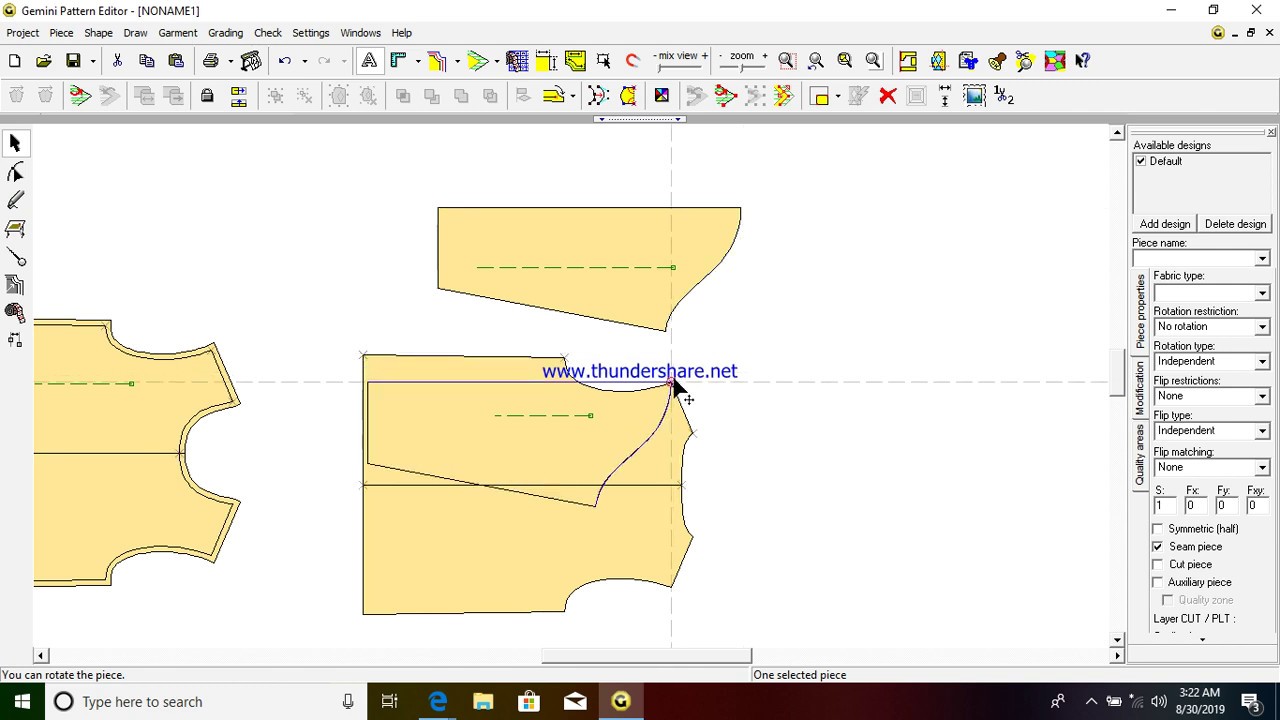Copy the selection with the copy icon
Viewport: 1280px width, 720px height.
pos(146,61)
